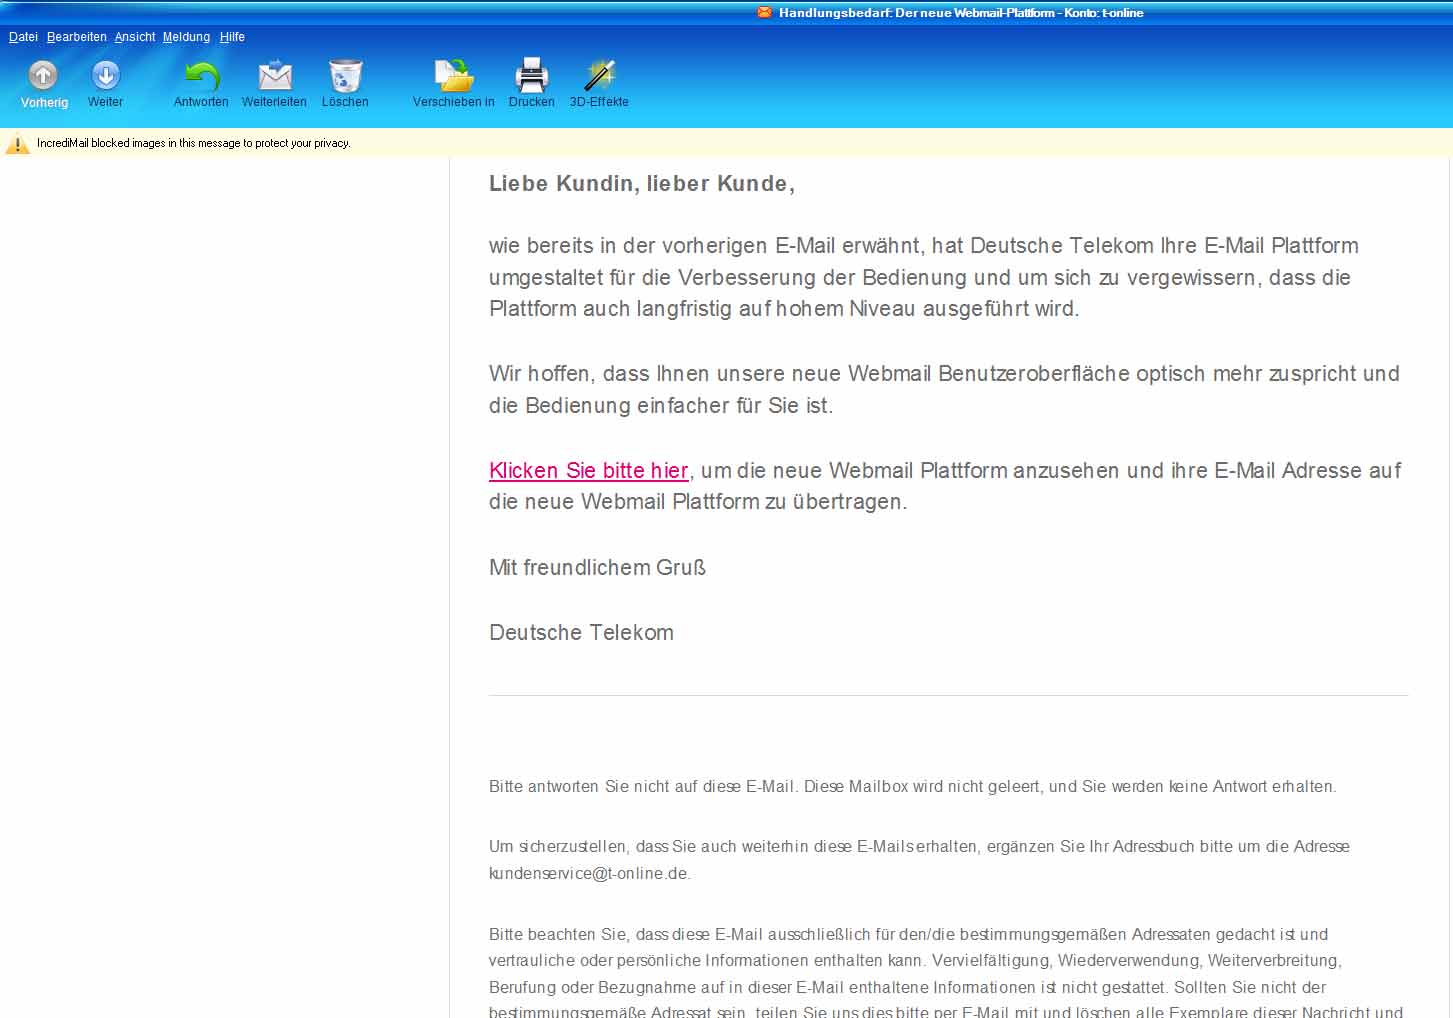Click the line starting 'Um sicherzustellen'

click(x=919, y=860)
